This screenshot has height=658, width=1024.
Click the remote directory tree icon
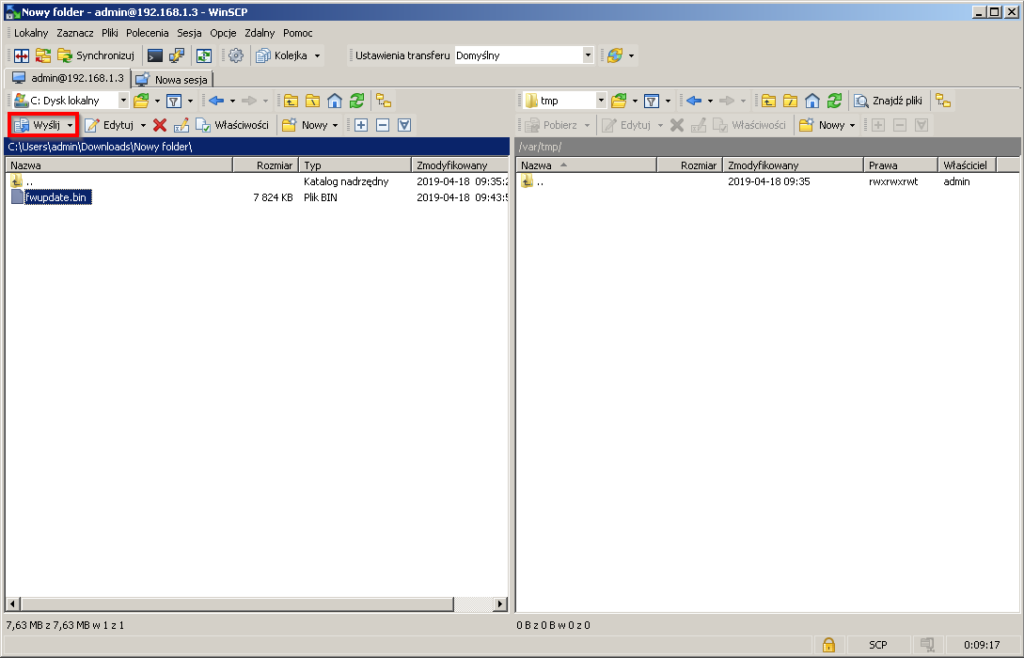click(x=943, y=100)
